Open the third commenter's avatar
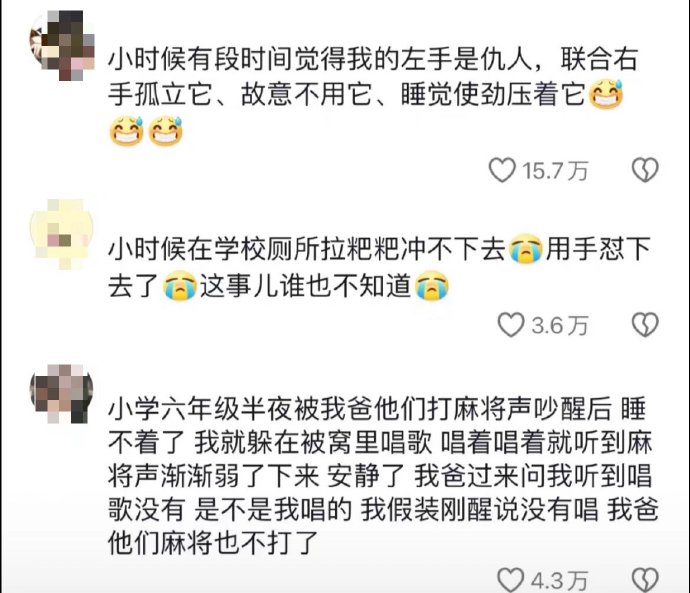This screenshot has height=593, width=690. (x=62, y=394)
